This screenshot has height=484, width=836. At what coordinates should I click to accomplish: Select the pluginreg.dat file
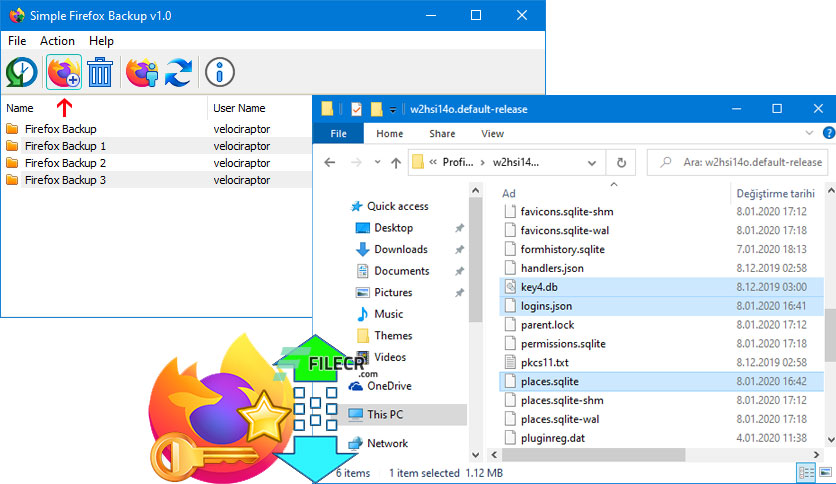tap(661, 438)
